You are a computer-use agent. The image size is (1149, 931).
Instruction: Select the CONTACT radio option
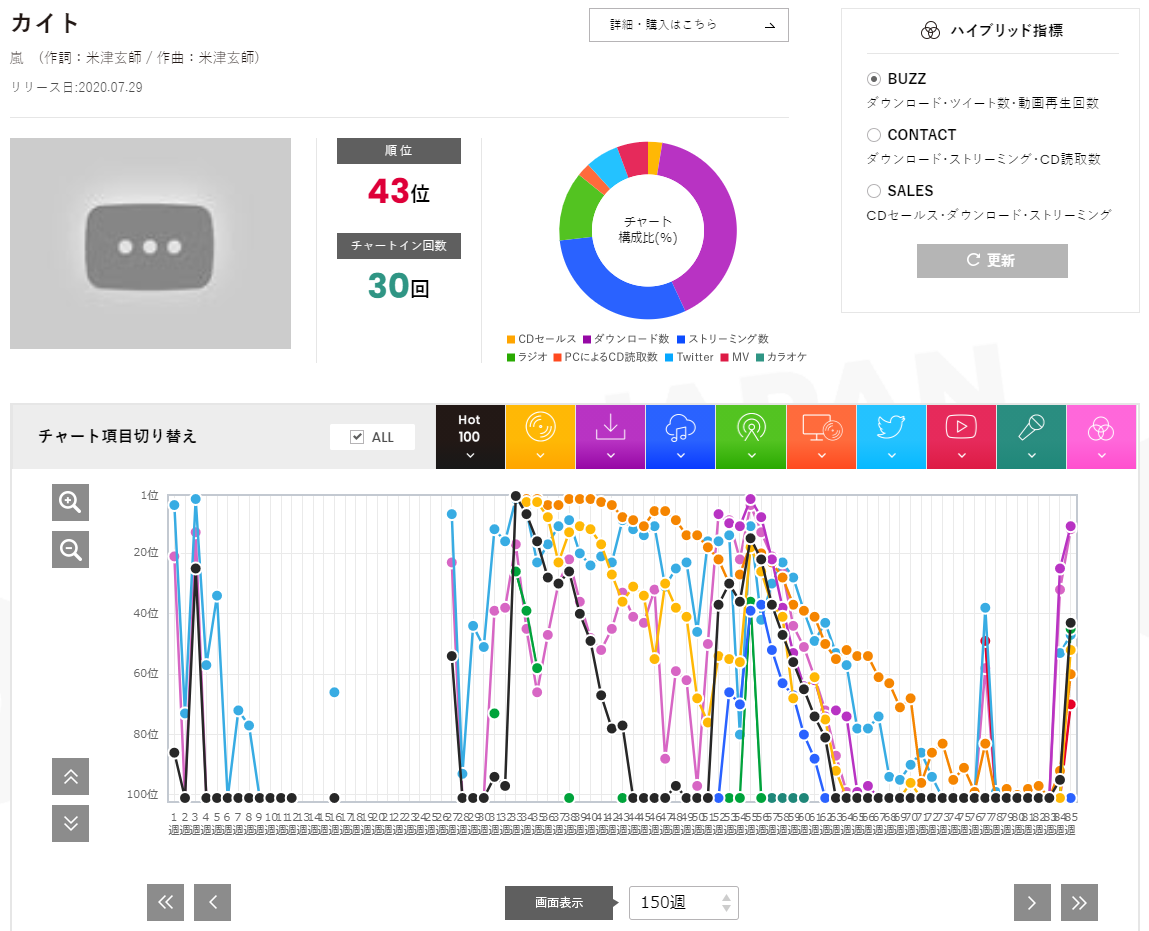[873, 135]
